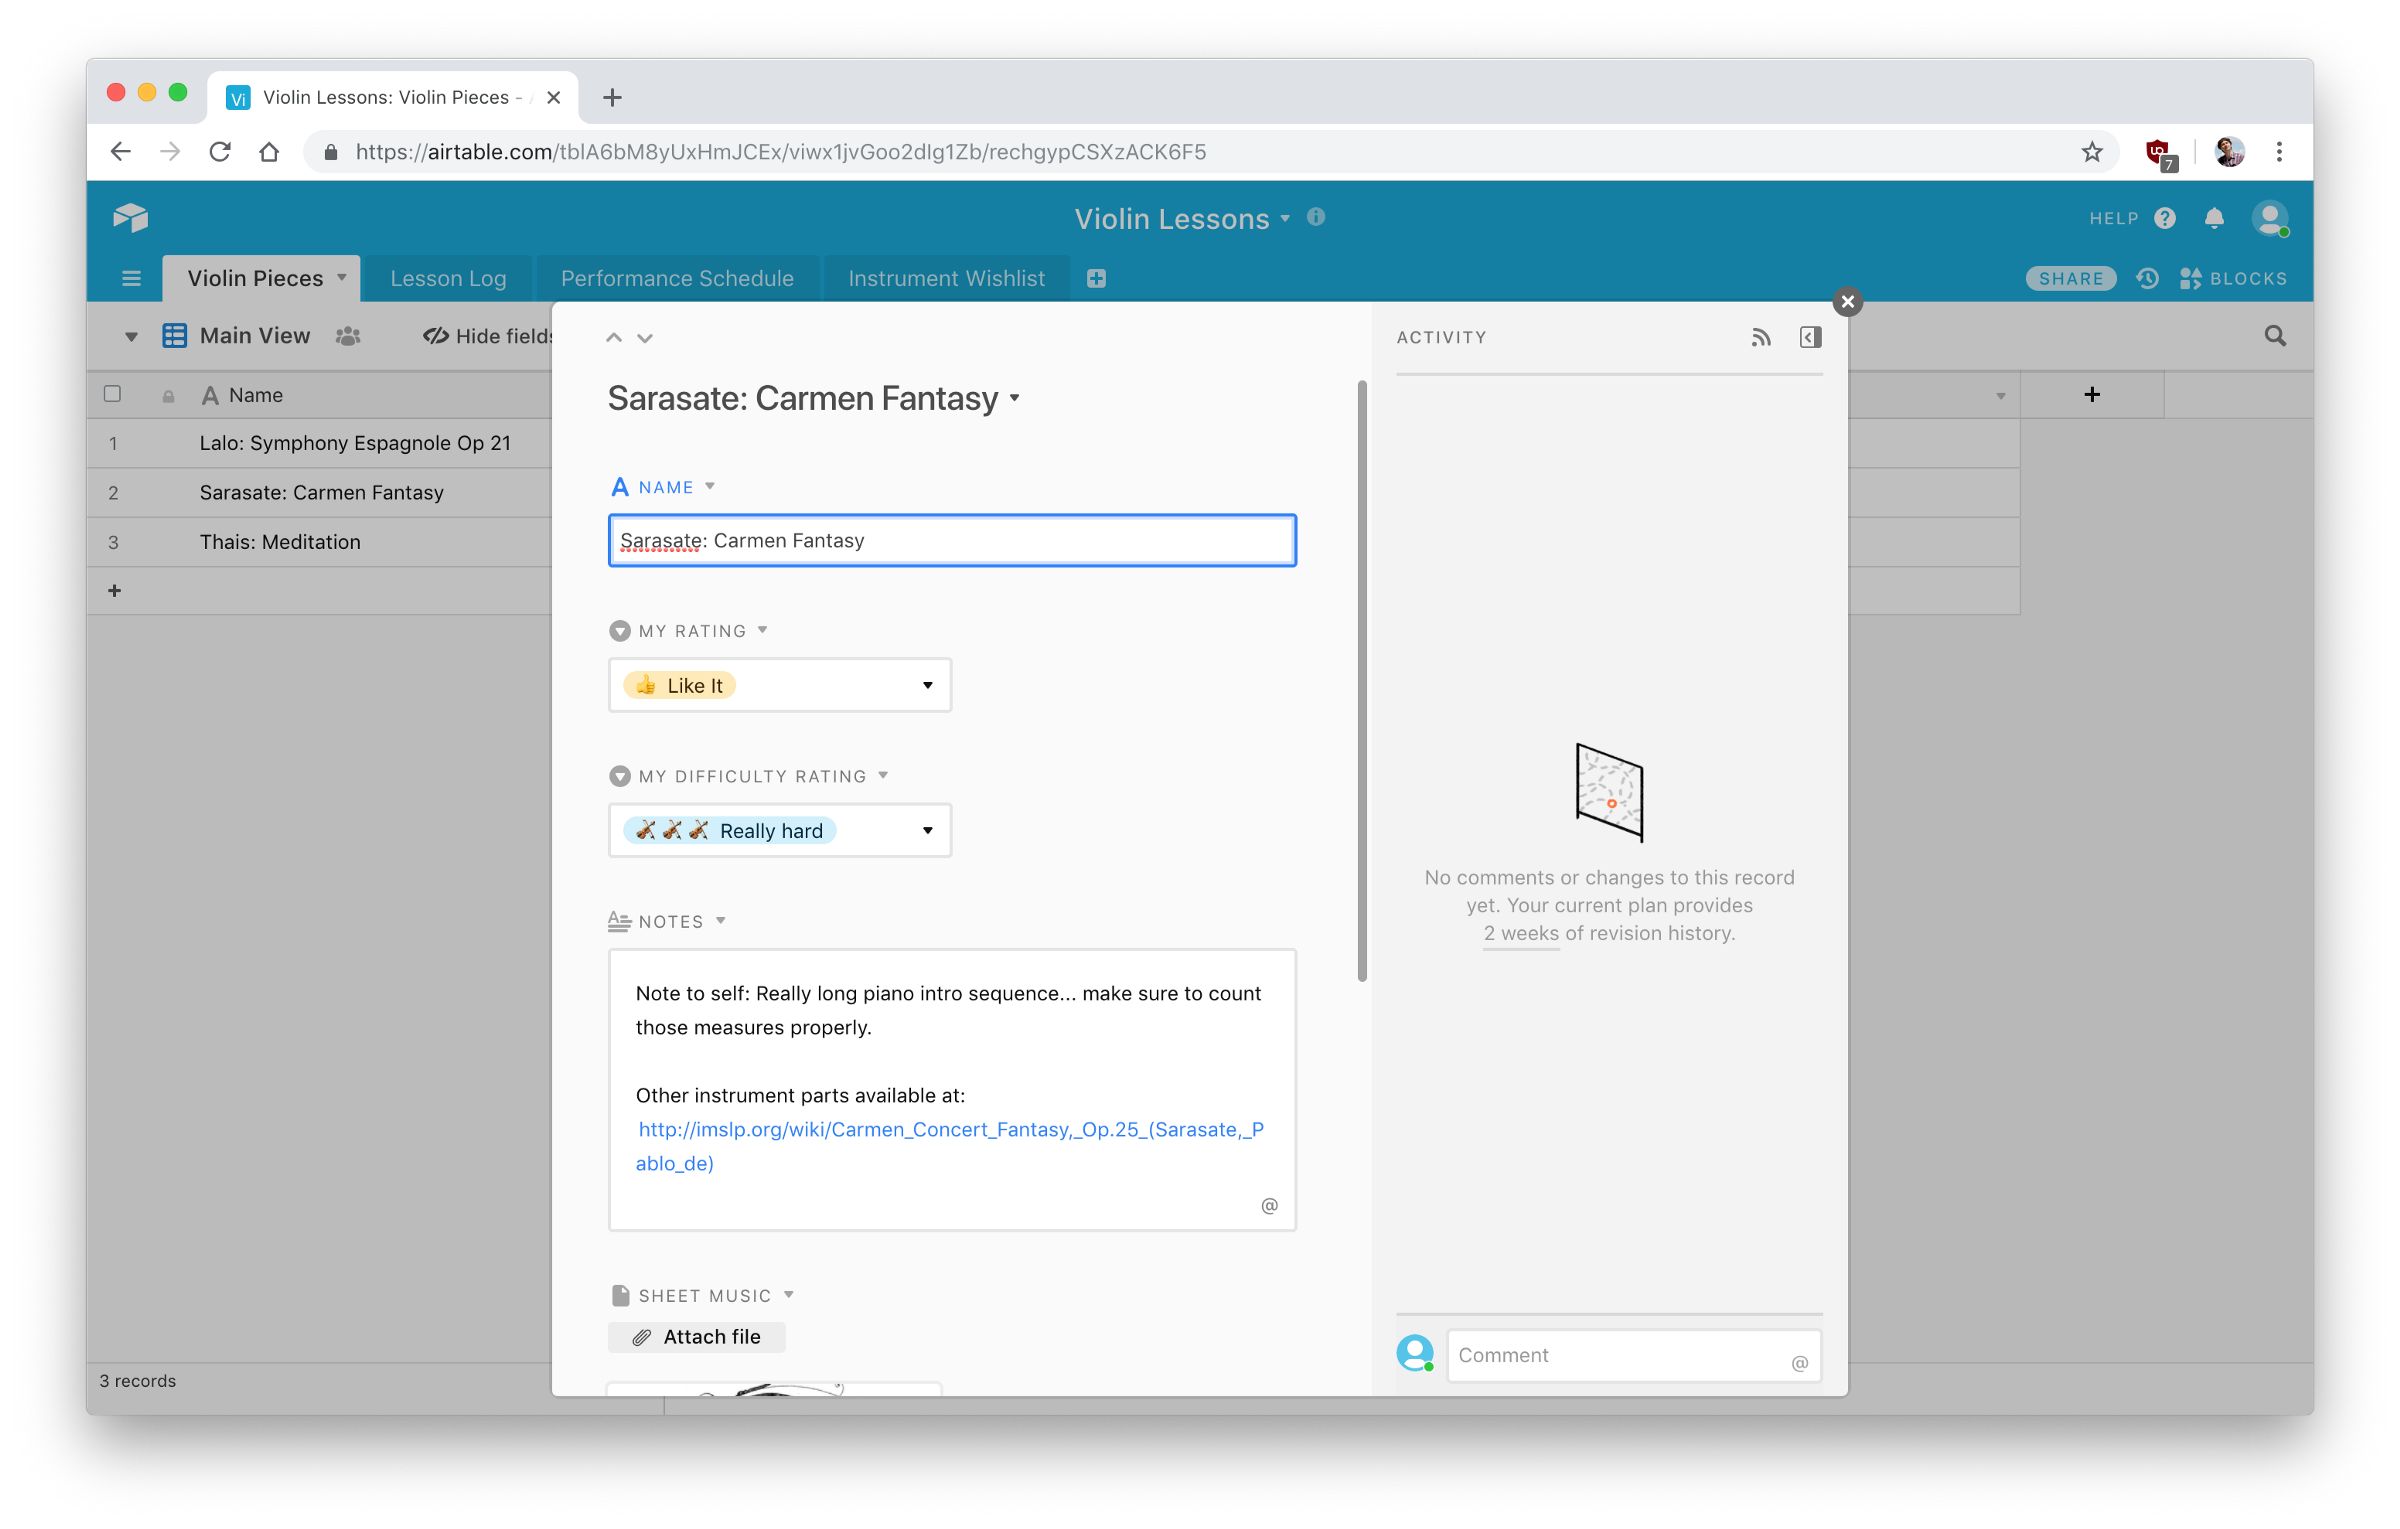Toggle Hide fields in the view bar
This screenshot has height=1529, width=2400.
(488, 337)
